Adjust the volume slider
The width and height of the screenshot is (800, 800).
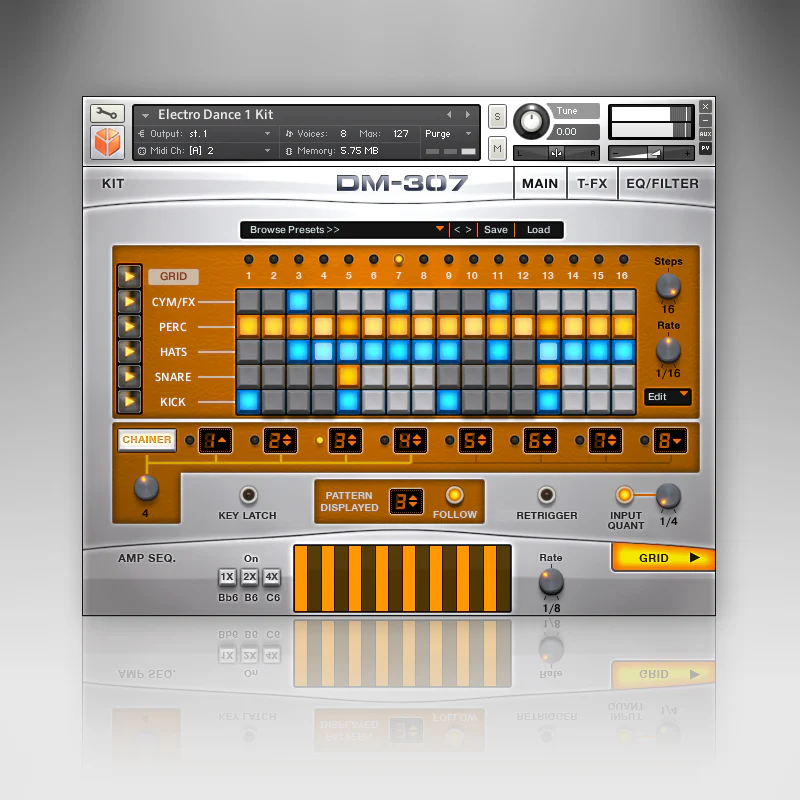click(652, 153)
